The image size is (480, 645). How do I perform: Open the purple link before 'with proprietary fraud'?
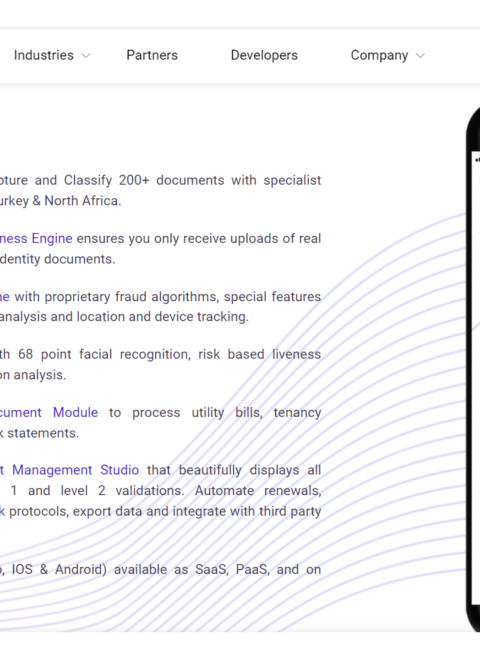click(x=5, y=297)
